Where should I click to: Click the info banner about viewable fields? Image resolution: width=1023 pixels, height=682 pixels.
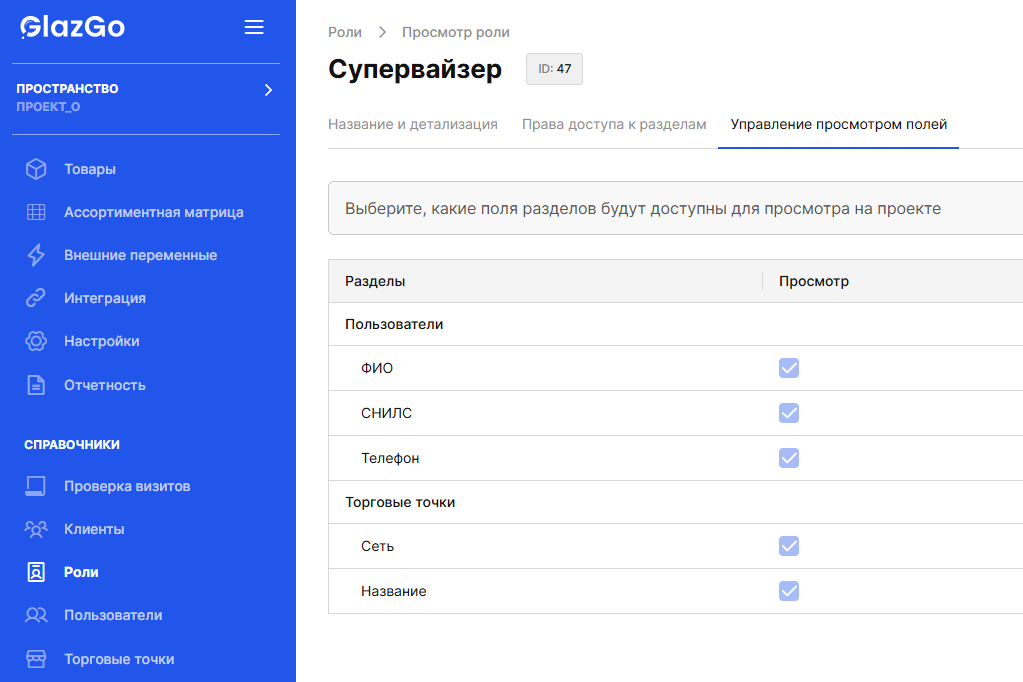tap(675, 208)
